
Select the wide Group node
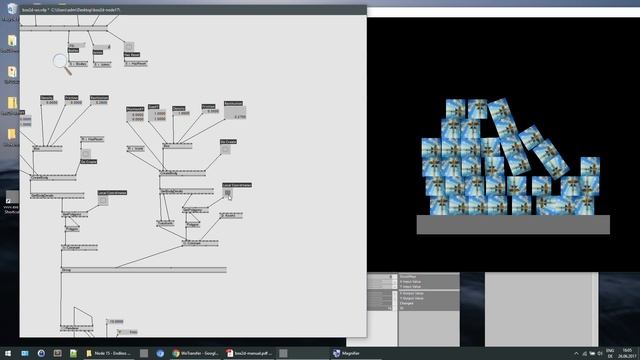tap(144, 270)
